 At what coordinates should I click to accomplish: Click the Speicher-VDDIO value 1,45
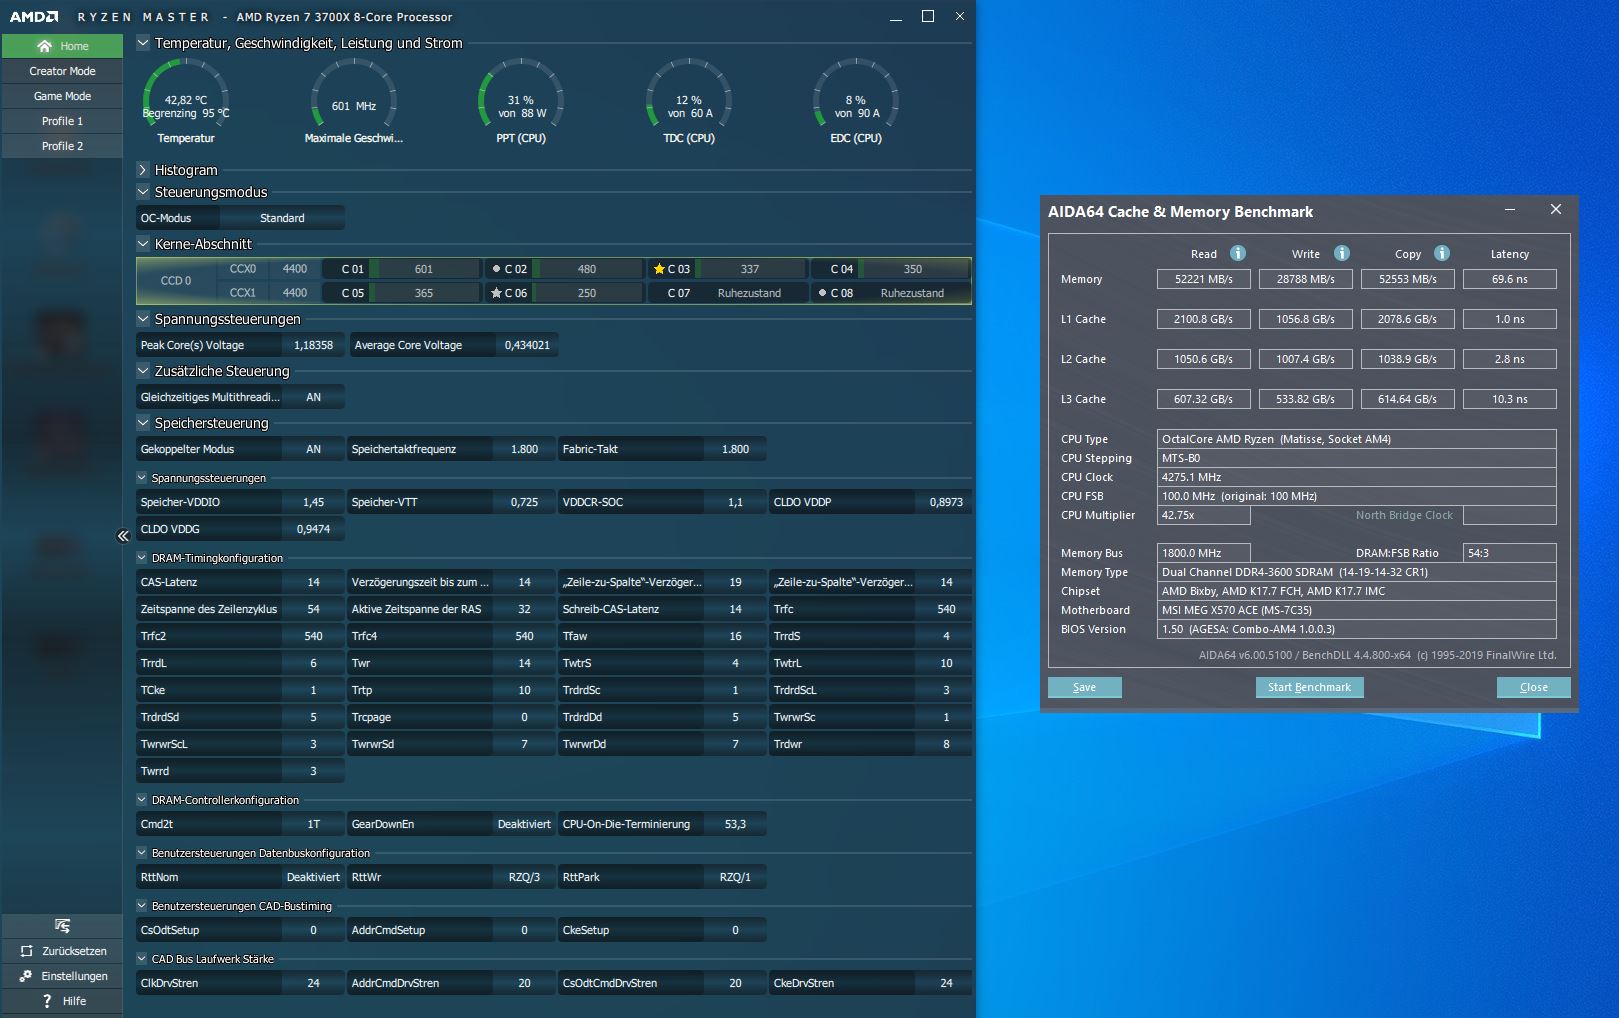pyautogui.click(x=313, y=502)
